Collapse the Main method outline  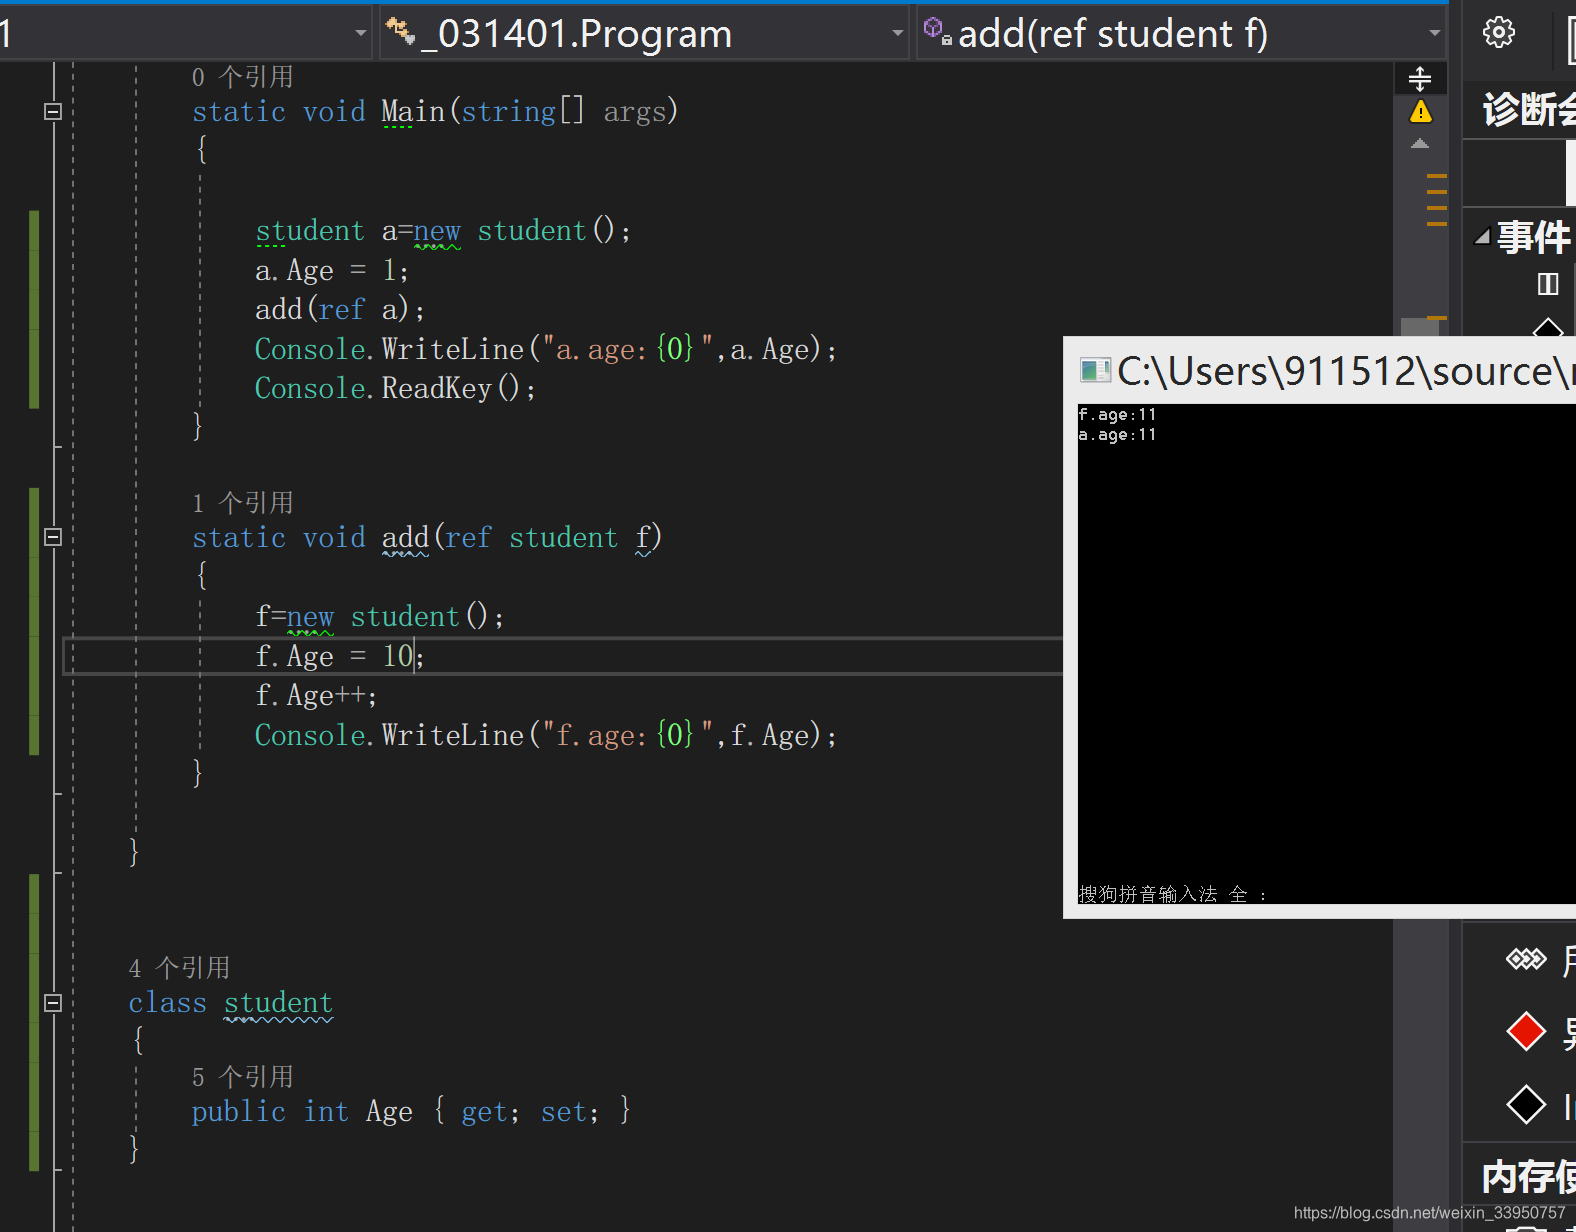click(x=53, y=111)
